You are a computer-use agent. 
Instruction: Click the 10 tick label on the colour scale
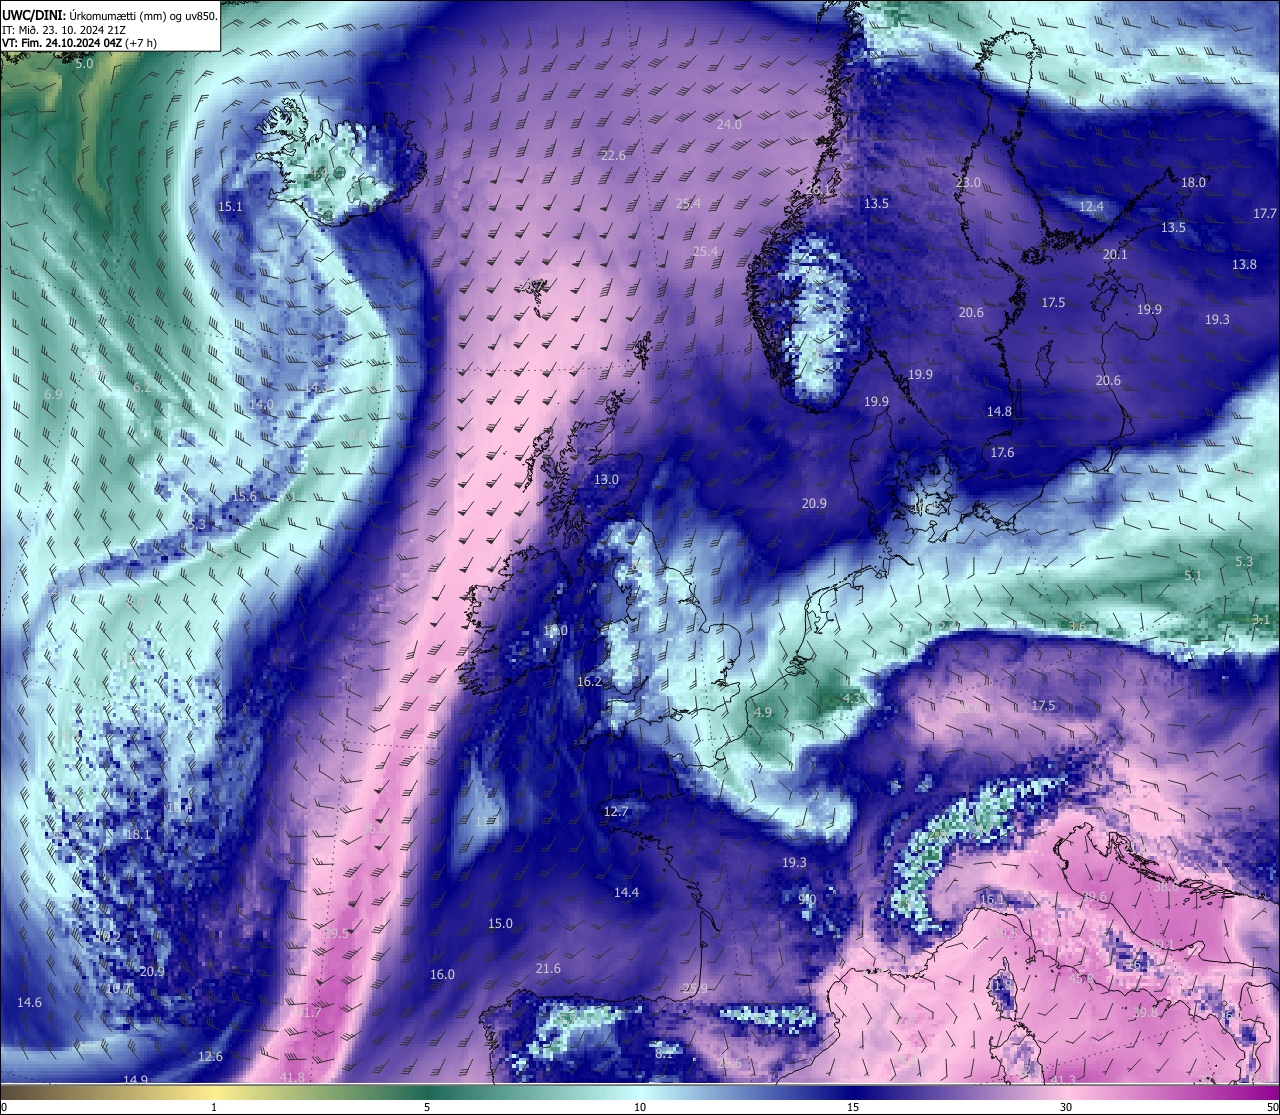[x=639, y=1107]
